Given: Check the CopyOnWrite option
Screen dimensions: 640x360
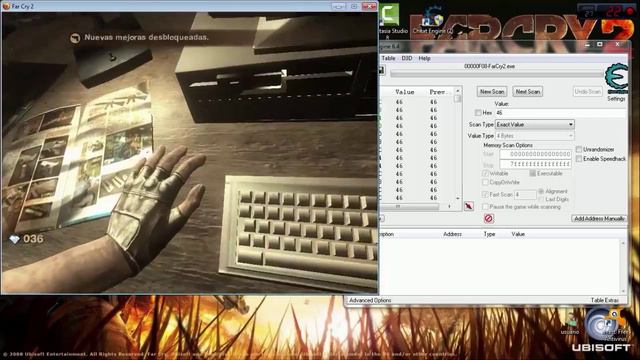Looking at the screenshot, I should click(485, 182).
